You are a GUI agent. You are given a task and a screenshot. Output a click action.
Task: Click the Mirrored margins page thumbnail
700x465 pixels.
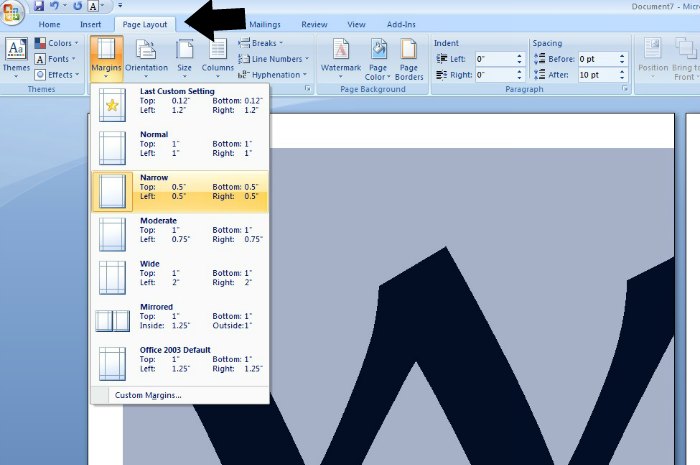tap(112, 320)
